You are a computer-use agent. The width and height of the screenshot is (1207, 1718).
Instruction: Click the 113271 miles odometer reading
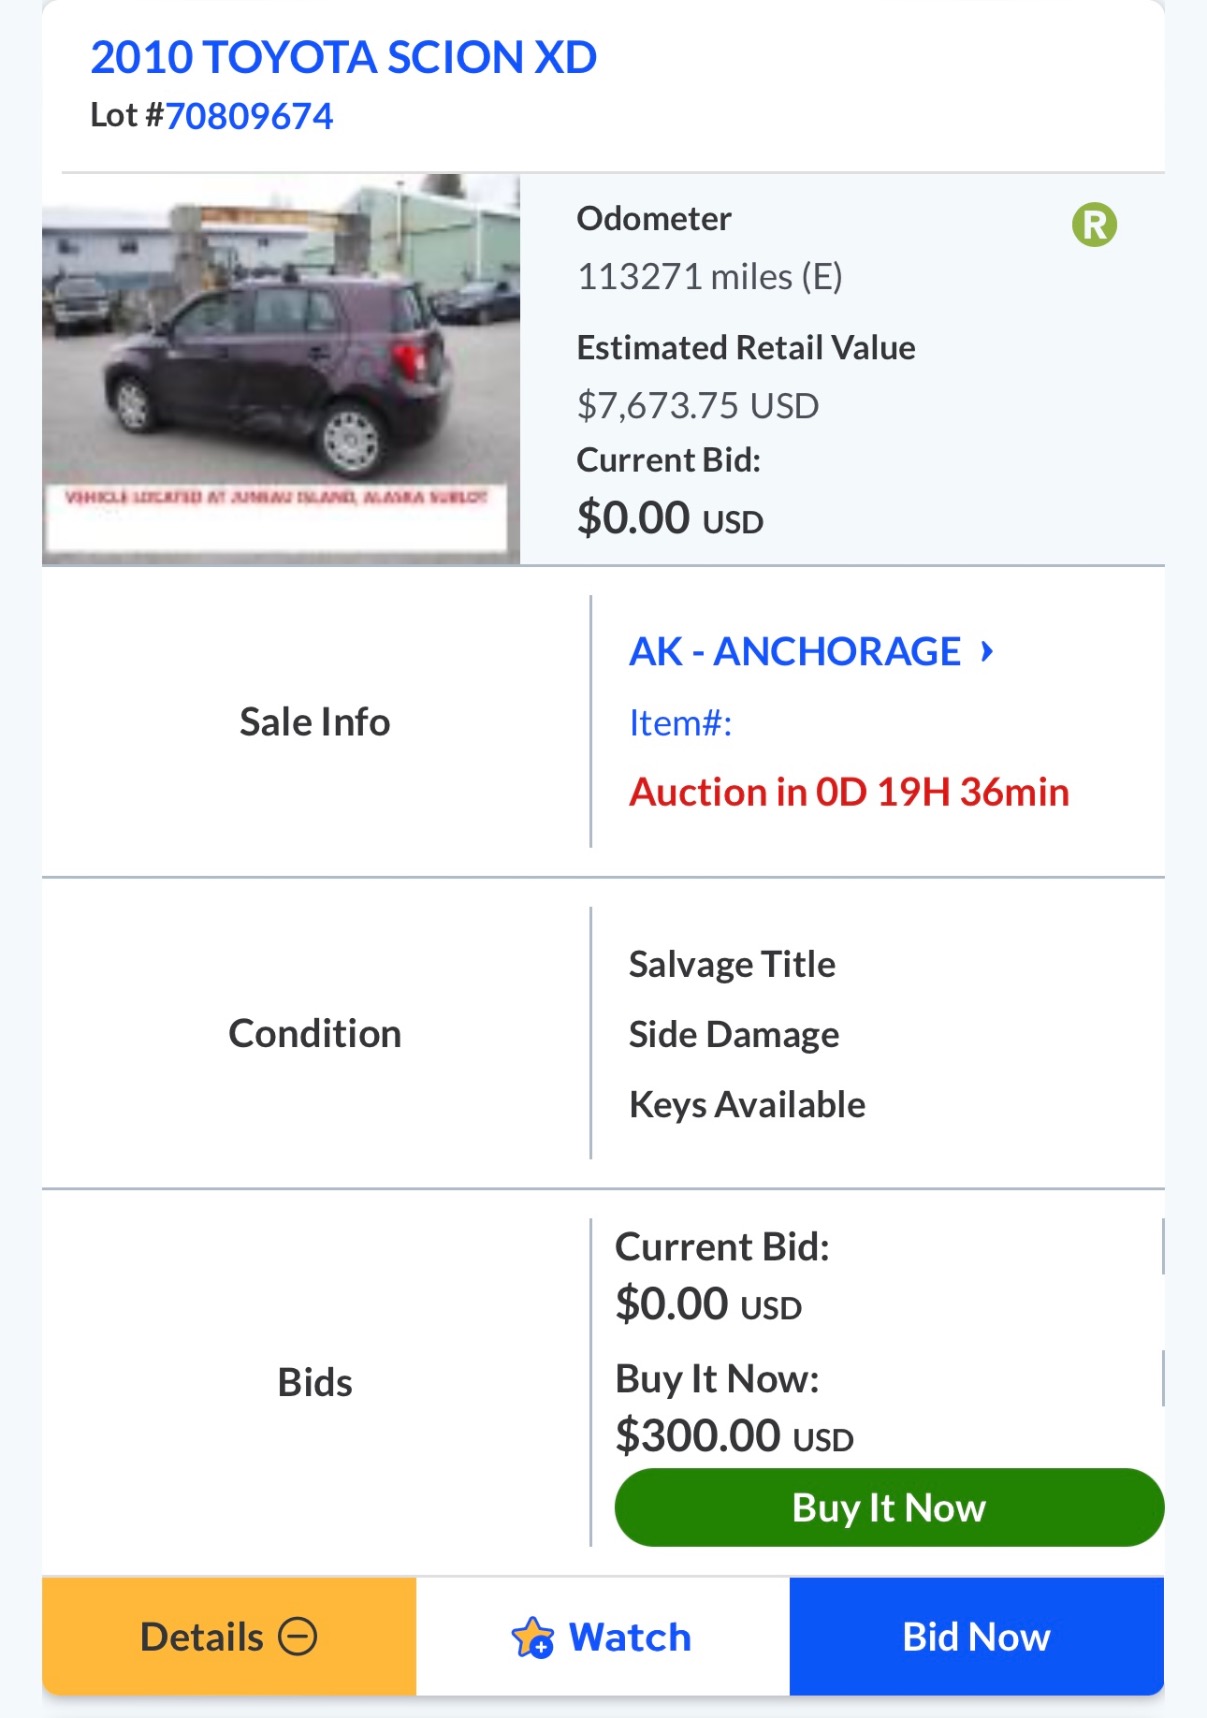coord(709,277)
